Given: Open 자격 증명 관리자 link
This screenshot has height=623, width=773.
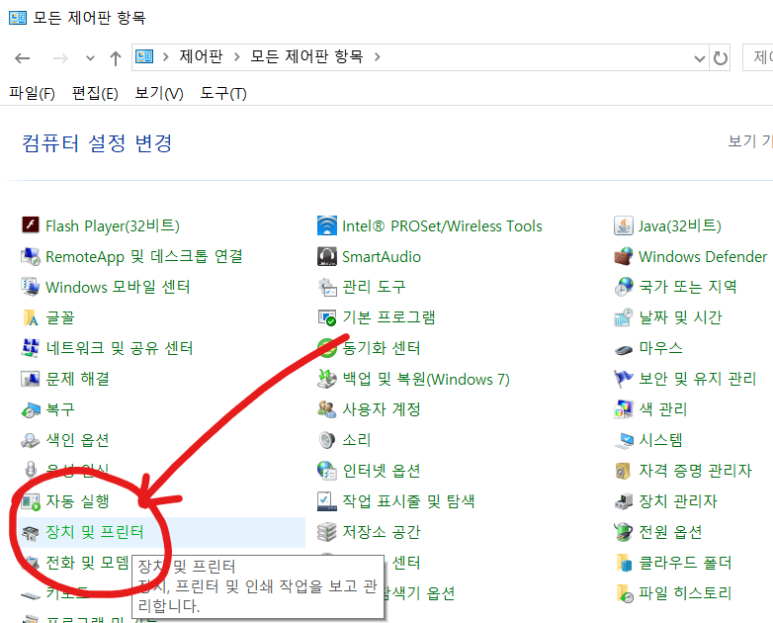Looking at the screenshot, I should click(x=695, y=471).
